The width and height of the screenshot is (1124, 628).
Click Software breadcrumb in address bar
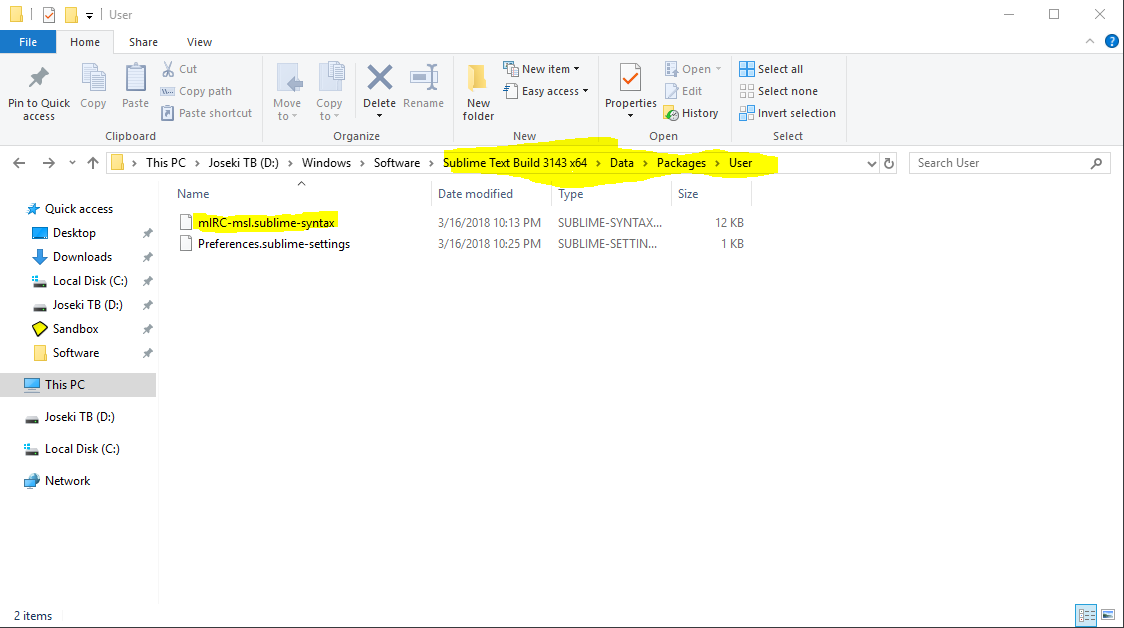(x=397, y=163)
